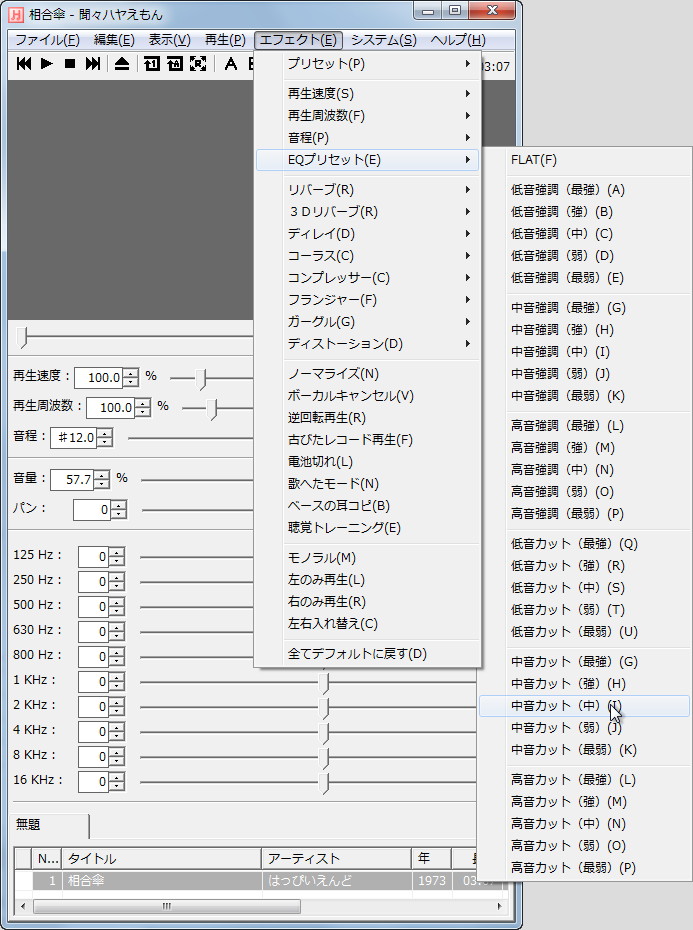Select 高音カット（最弱）(P) preset
This screenshot has width=693, height=930.
pyautogui.click(x=584, y=868)
